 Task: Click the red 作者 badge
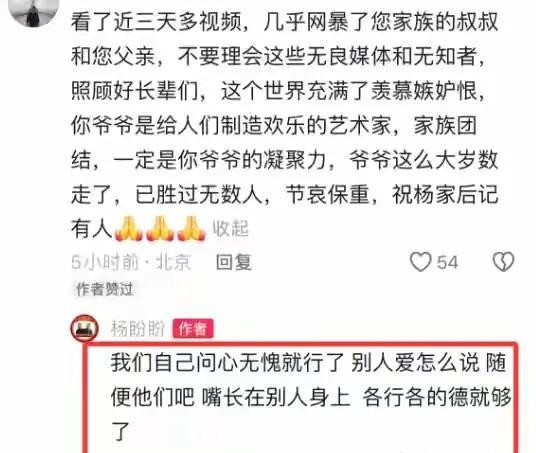193,329
